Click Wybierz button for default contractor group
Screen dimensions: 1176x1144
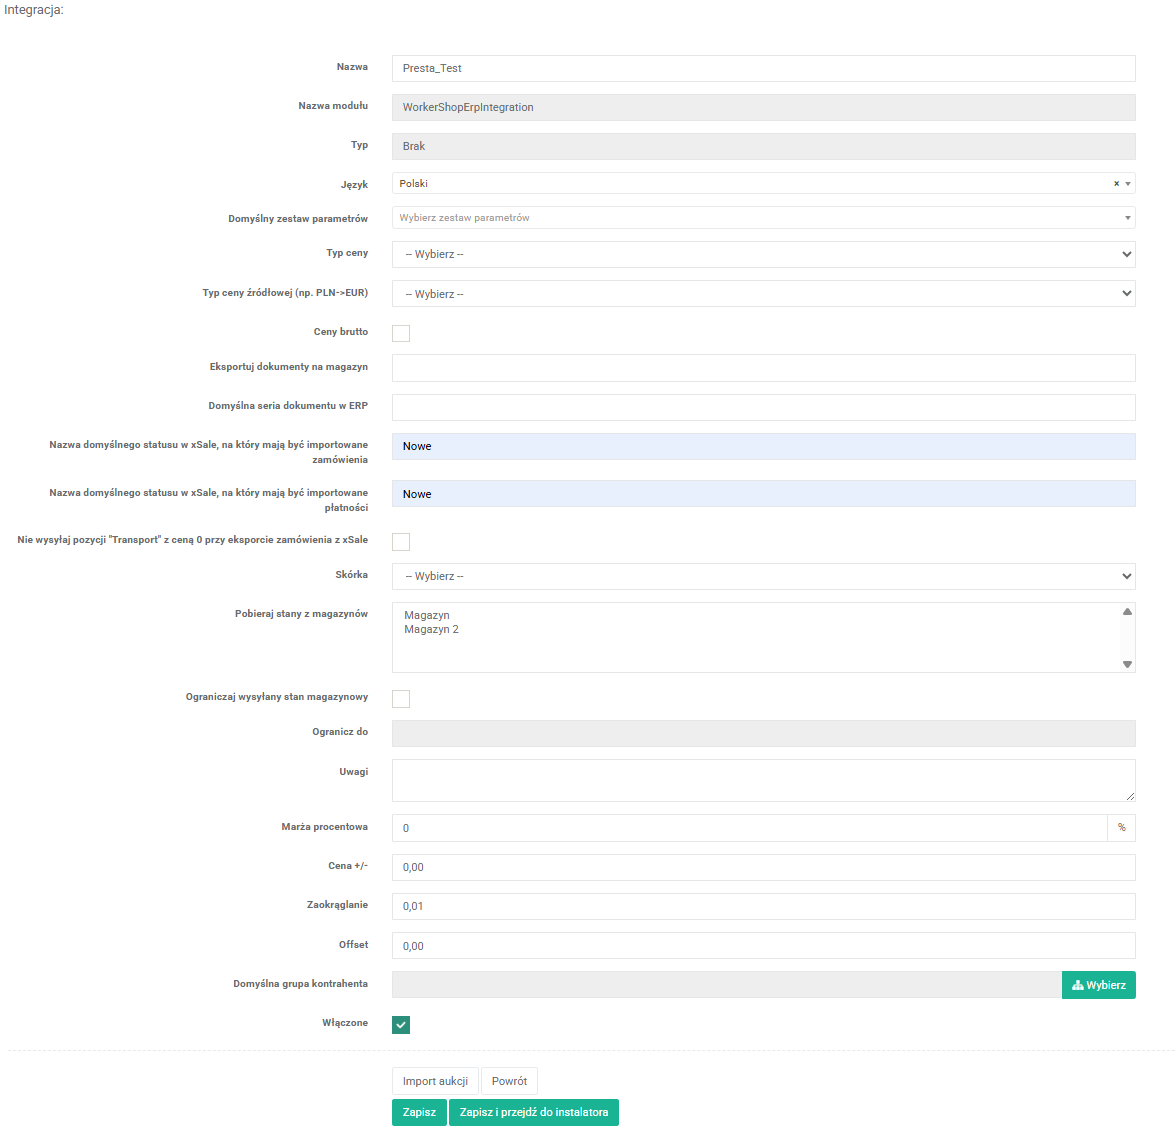(1098, 985)
